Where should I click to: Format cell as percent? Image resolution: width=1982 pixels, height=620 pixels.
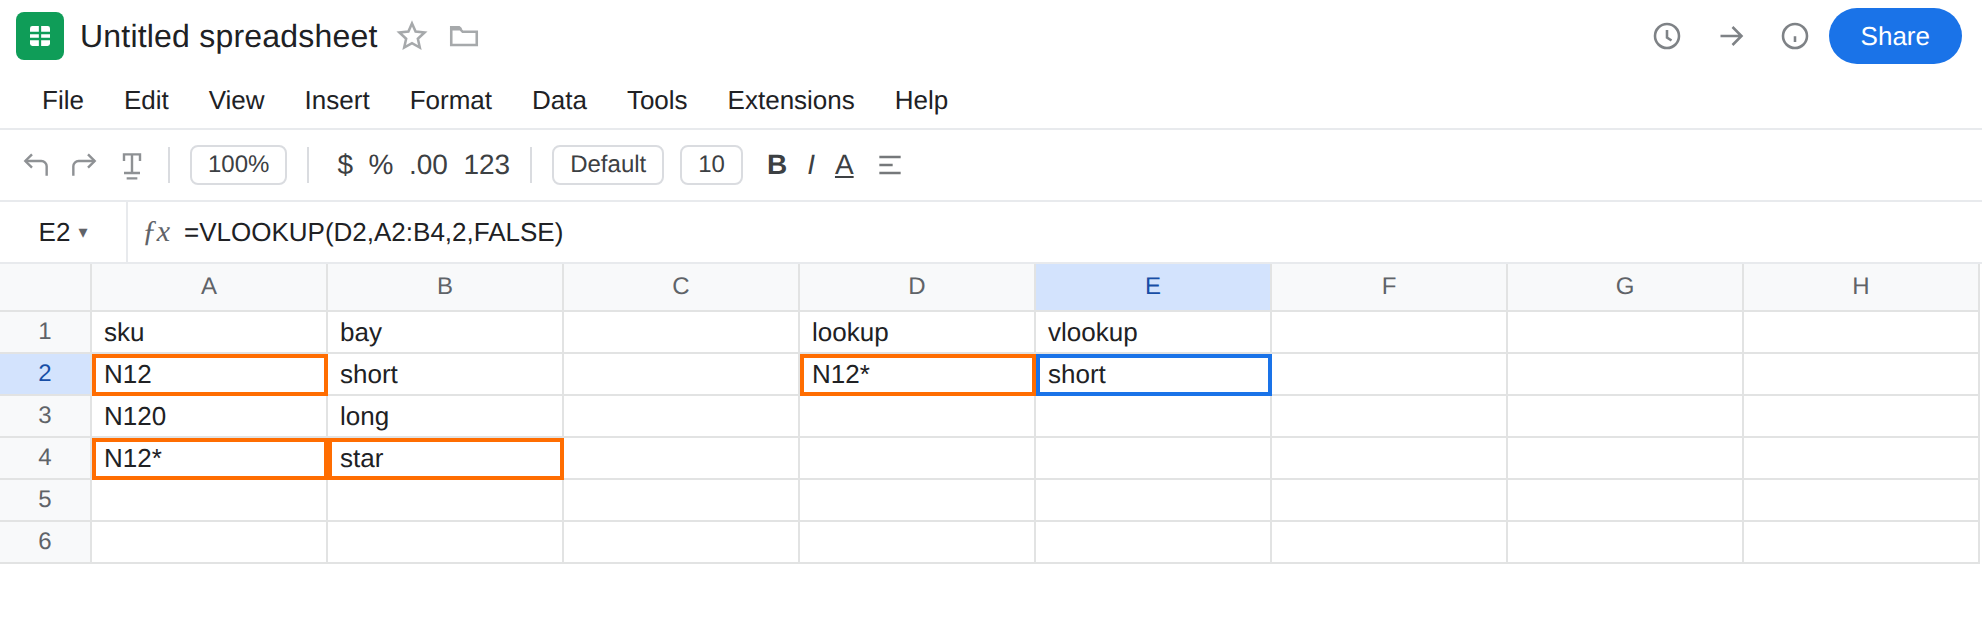click(381, 164)
